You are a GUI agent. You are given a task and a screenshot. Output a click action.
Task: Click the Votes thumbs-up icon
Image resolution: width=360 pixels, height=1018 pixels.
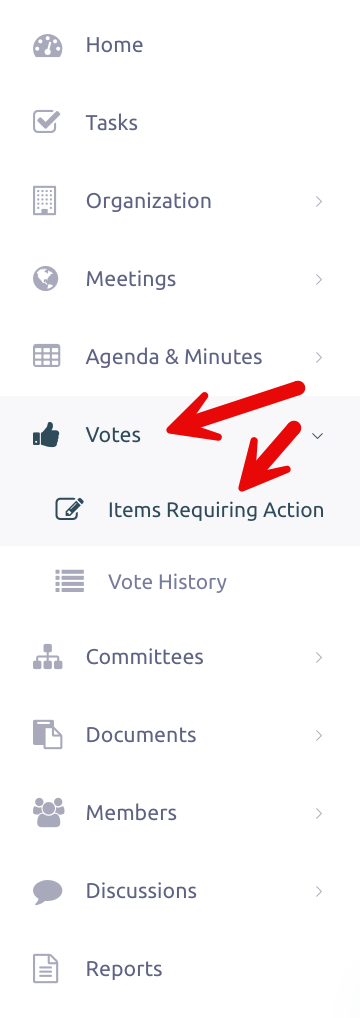coord(46,434)
